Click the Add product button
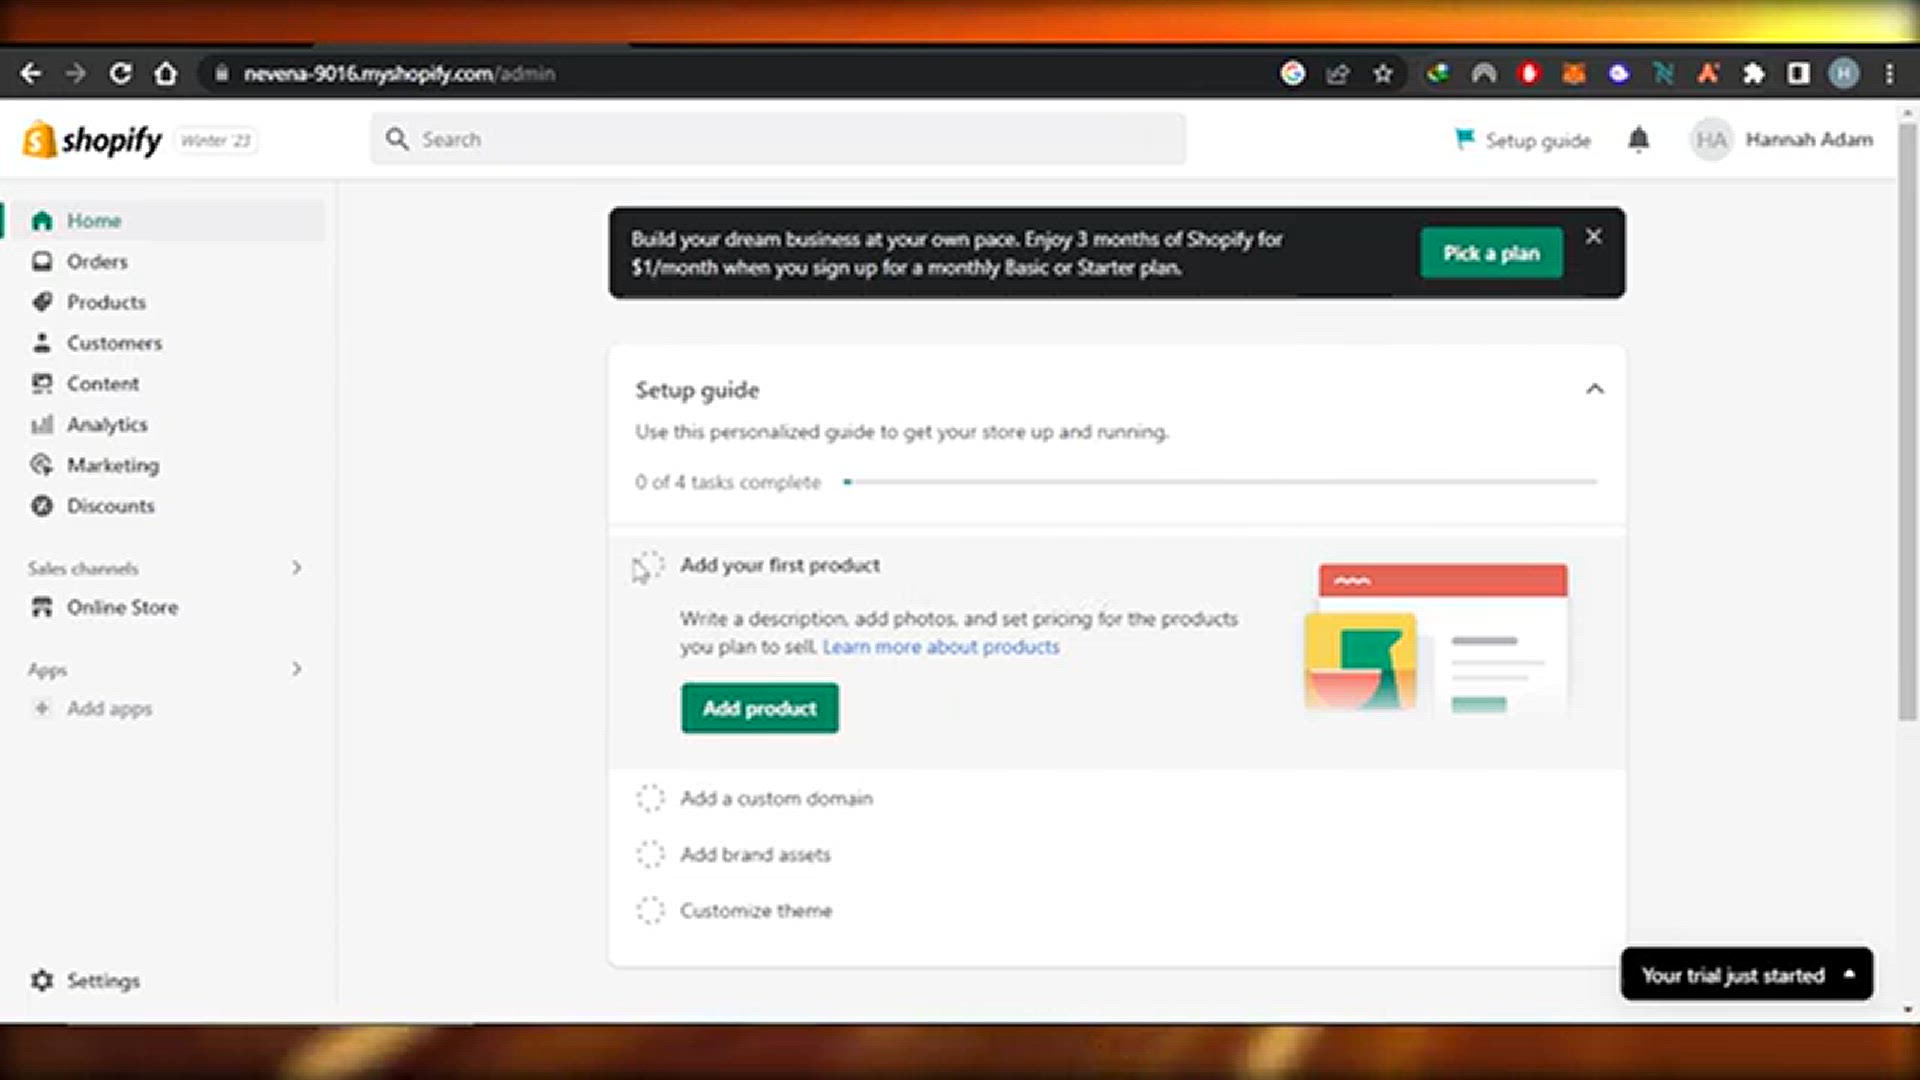This screenshot has width=1920, height=1080. (760, 708)
